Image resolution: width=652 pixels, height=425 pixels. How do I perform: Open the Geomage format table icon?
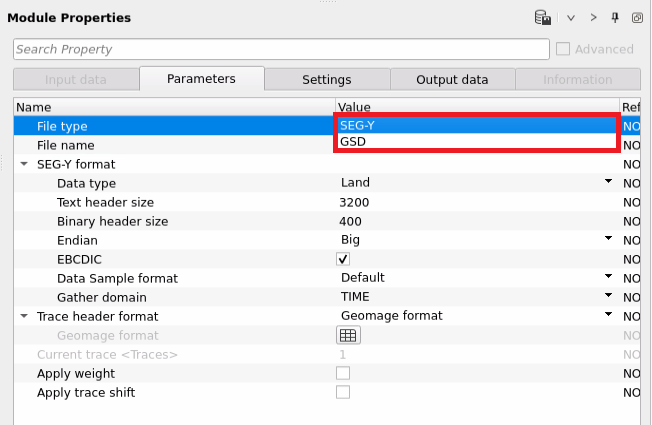(348, 335)
